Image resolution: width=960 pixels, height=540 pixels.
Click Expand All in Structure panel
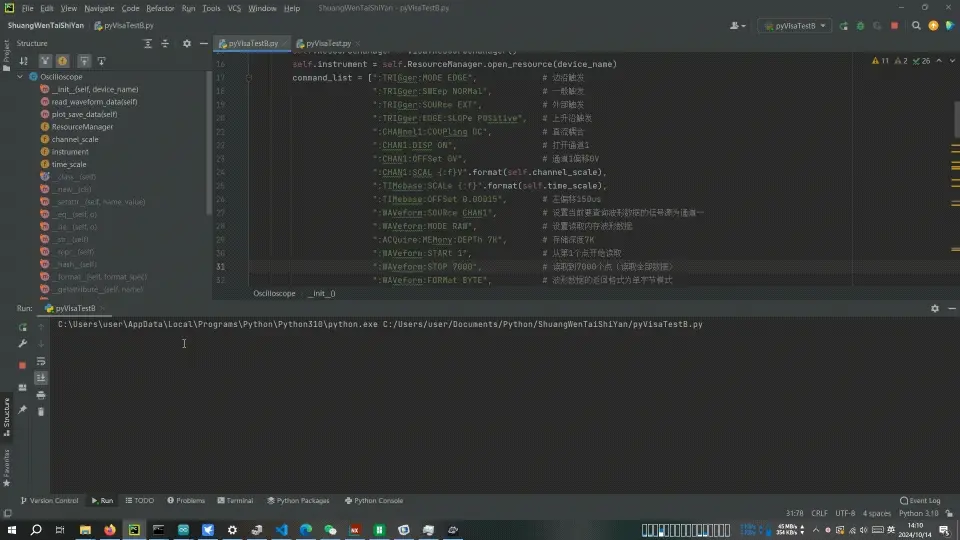(x=148, y=43)
